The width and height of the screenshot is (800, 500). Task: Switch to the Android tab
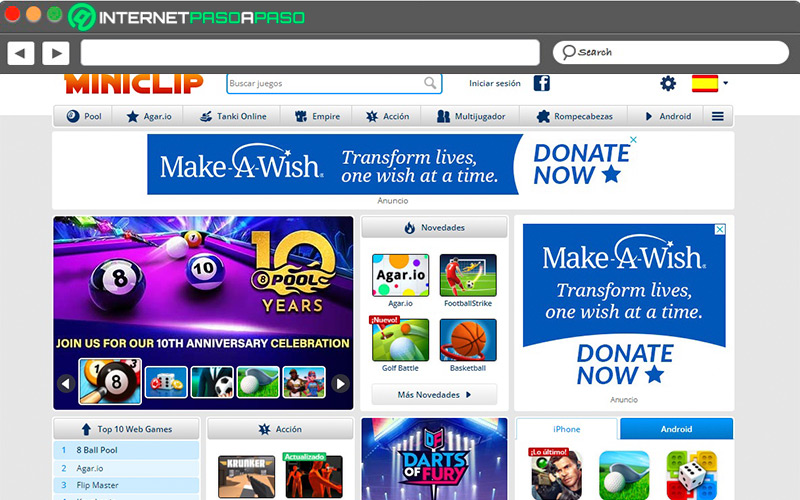[676, 429]
